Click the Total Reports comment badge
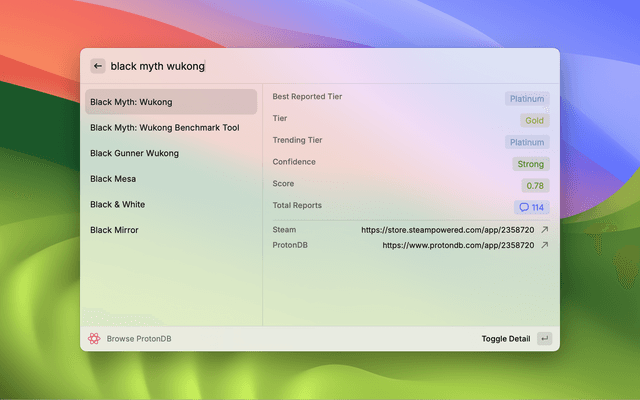 530,208
